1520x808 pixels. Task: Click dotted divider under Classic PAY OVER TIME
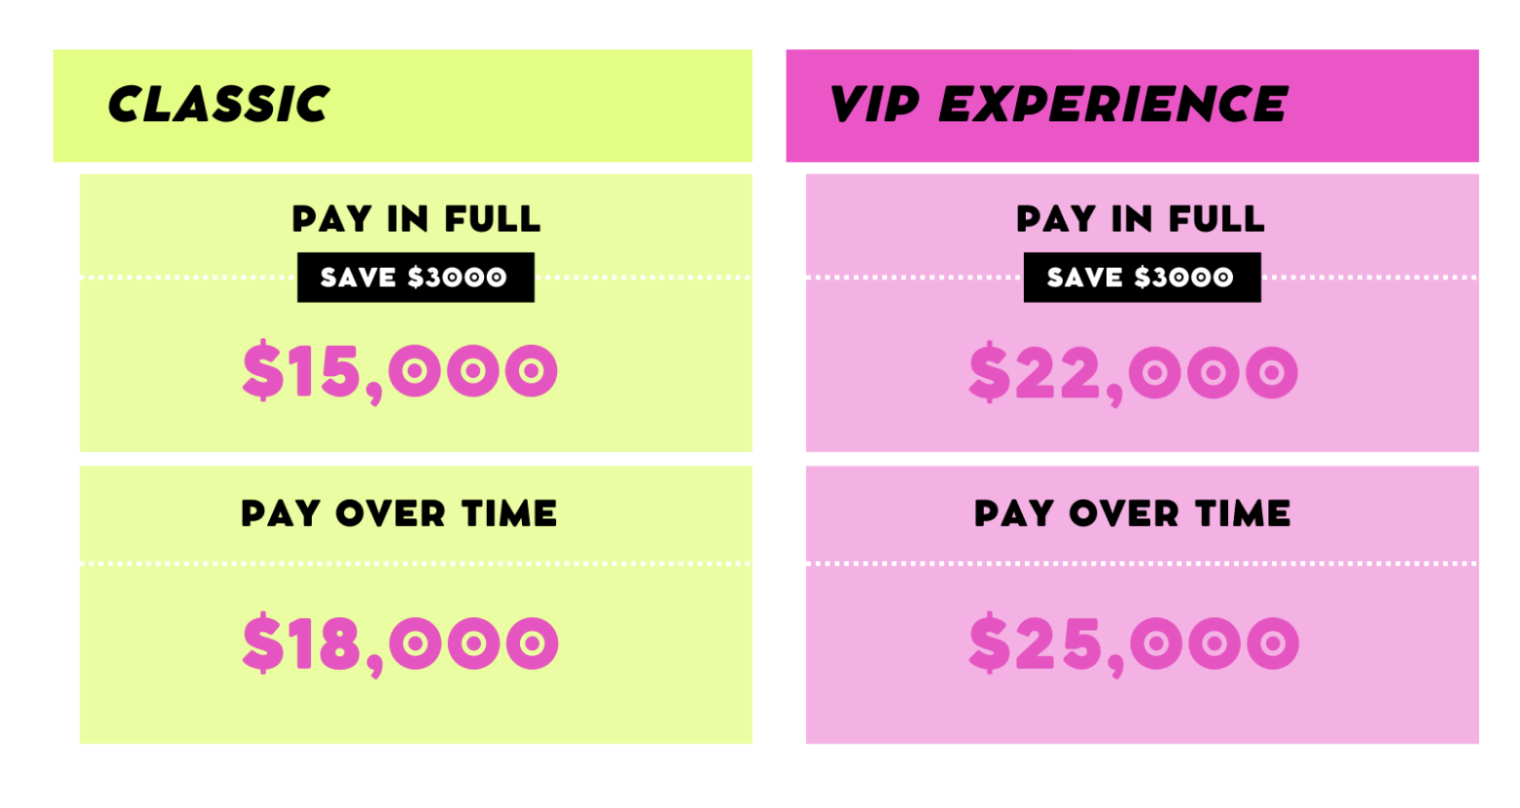(x=415, y=564)
